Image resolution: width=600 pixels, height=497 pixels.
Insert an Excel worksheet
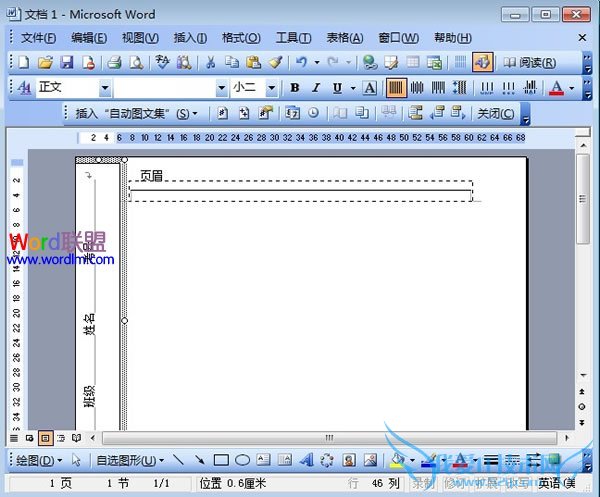point(434,62)
